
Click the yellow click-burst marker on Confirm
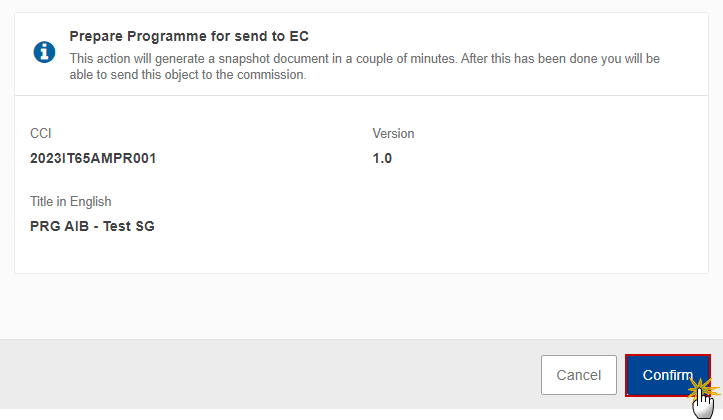(702, 388)
